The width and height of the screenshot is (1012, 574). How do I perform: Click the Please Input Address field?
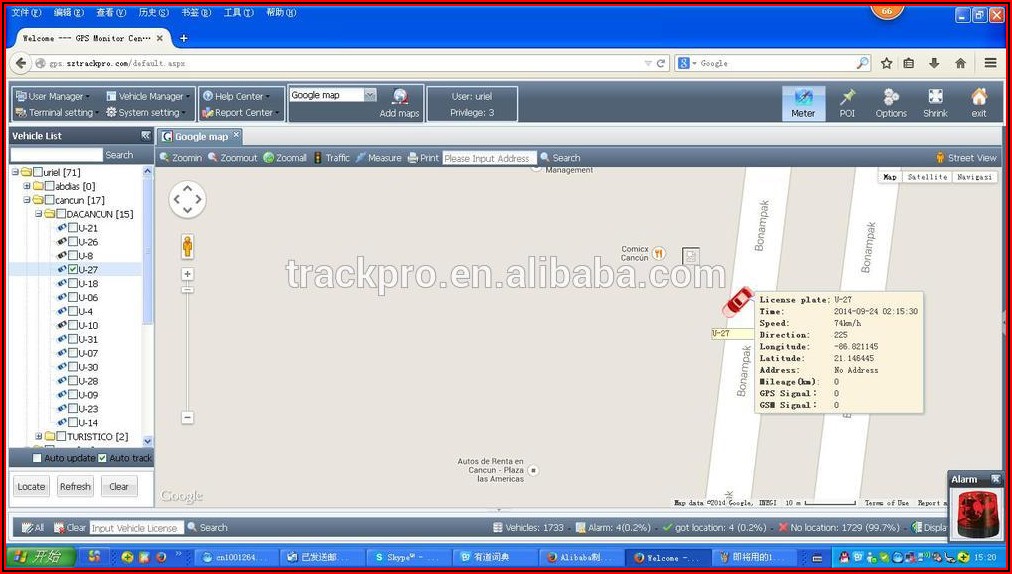(489, 158)
